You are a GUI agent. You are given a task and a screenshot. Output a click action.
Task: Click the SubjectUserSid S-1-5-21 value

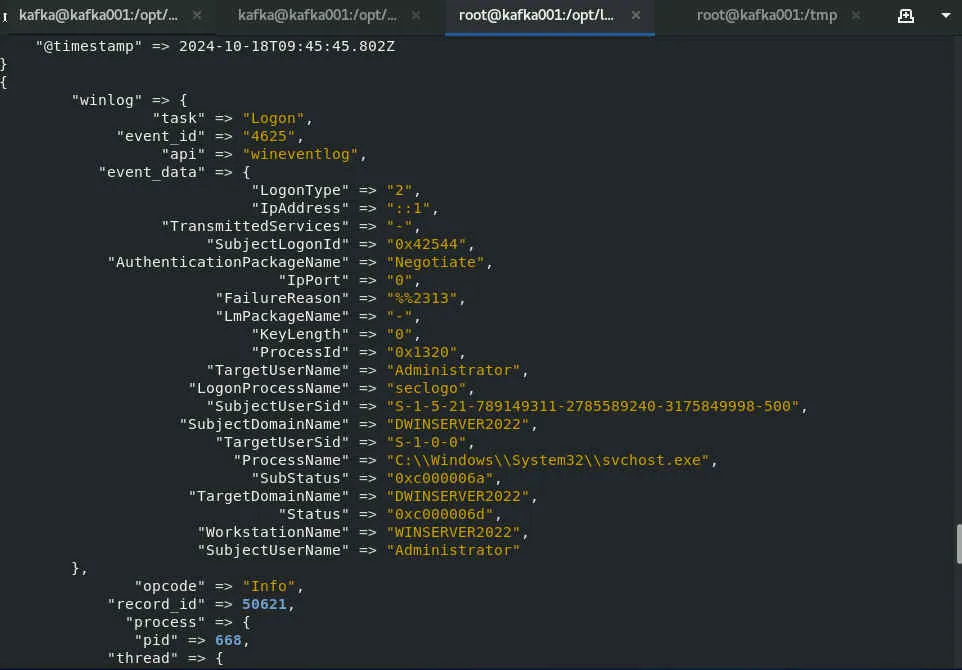593,406
